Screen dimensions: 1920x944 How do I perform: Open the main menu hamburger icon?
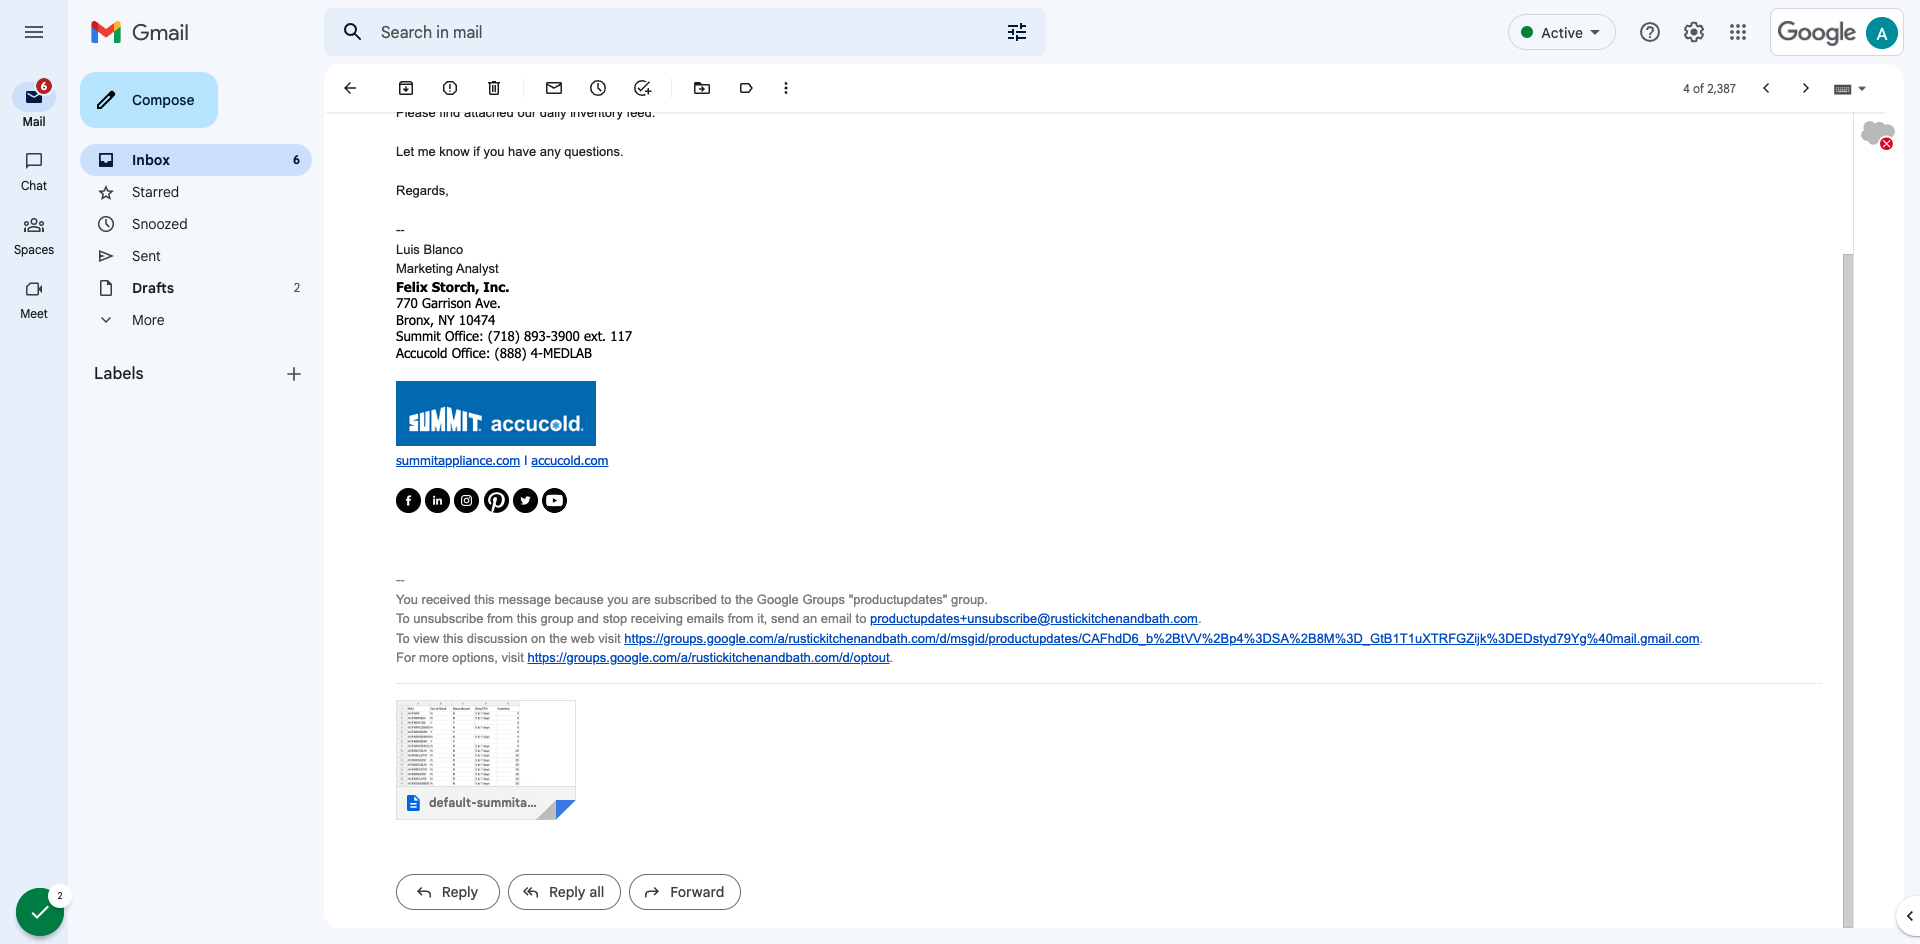pos(34,32)
